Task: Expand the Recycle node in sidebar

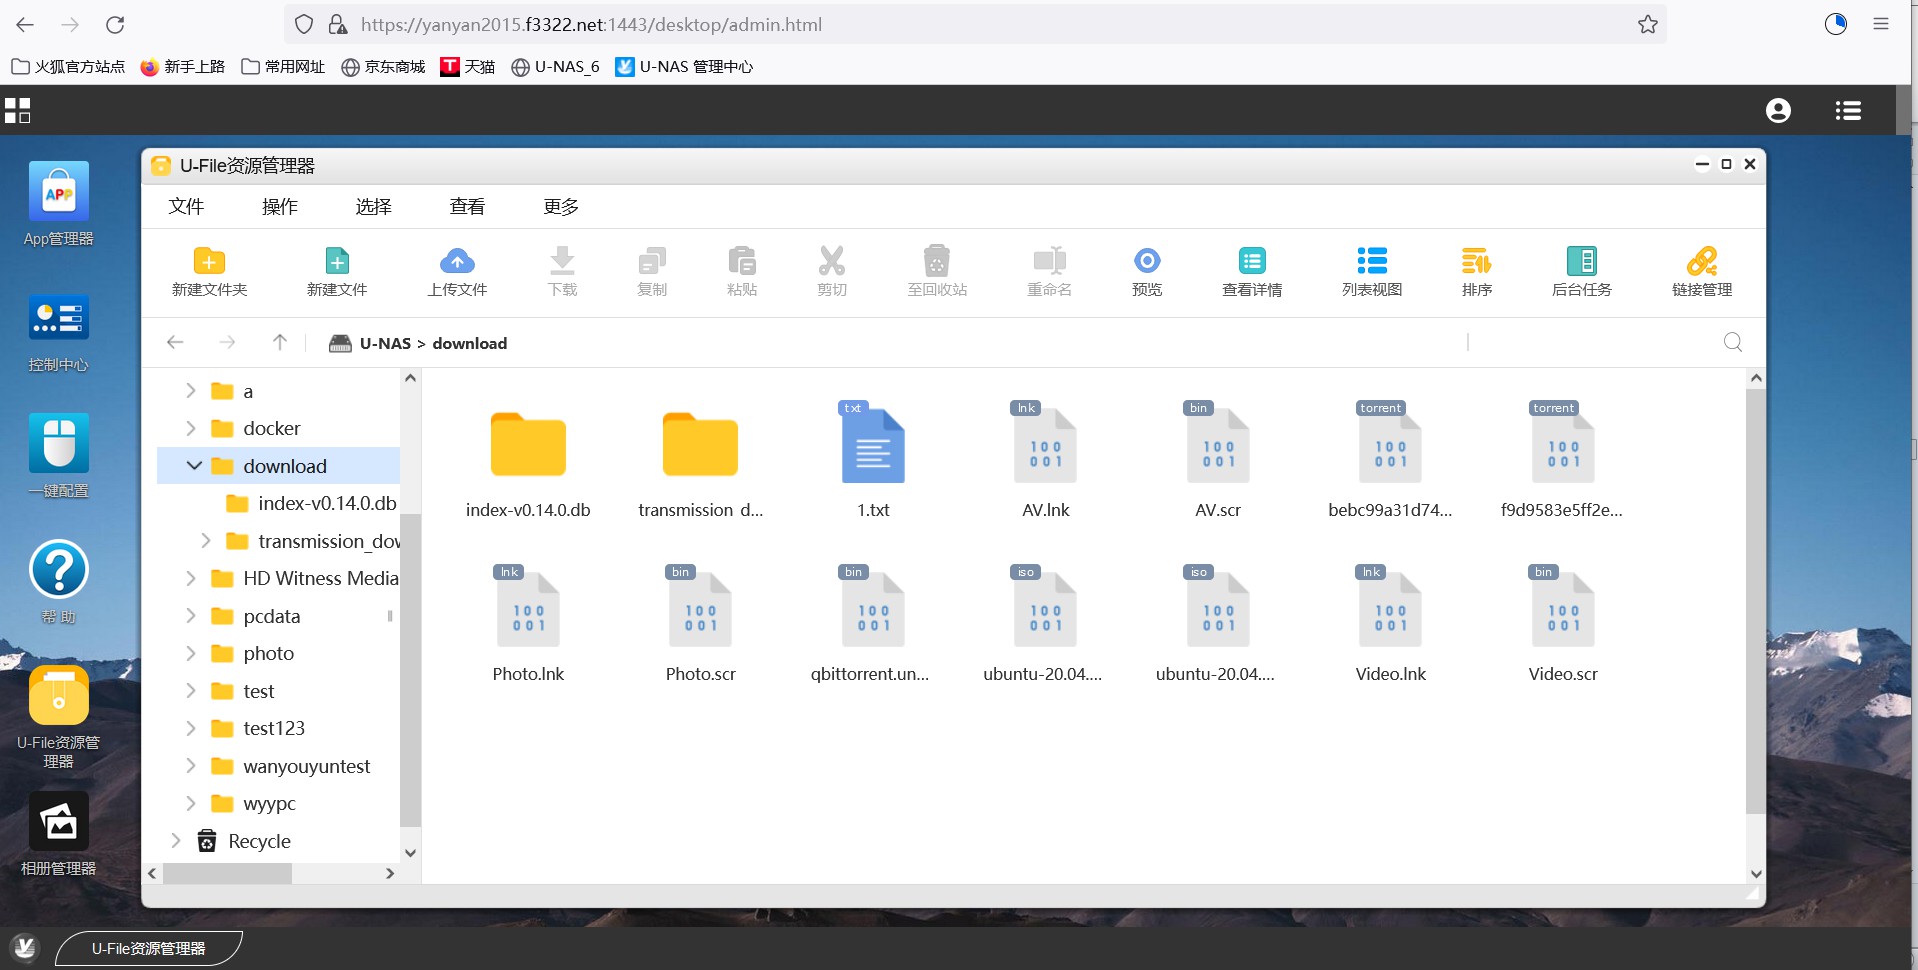Action: click(x=176, y=841)
